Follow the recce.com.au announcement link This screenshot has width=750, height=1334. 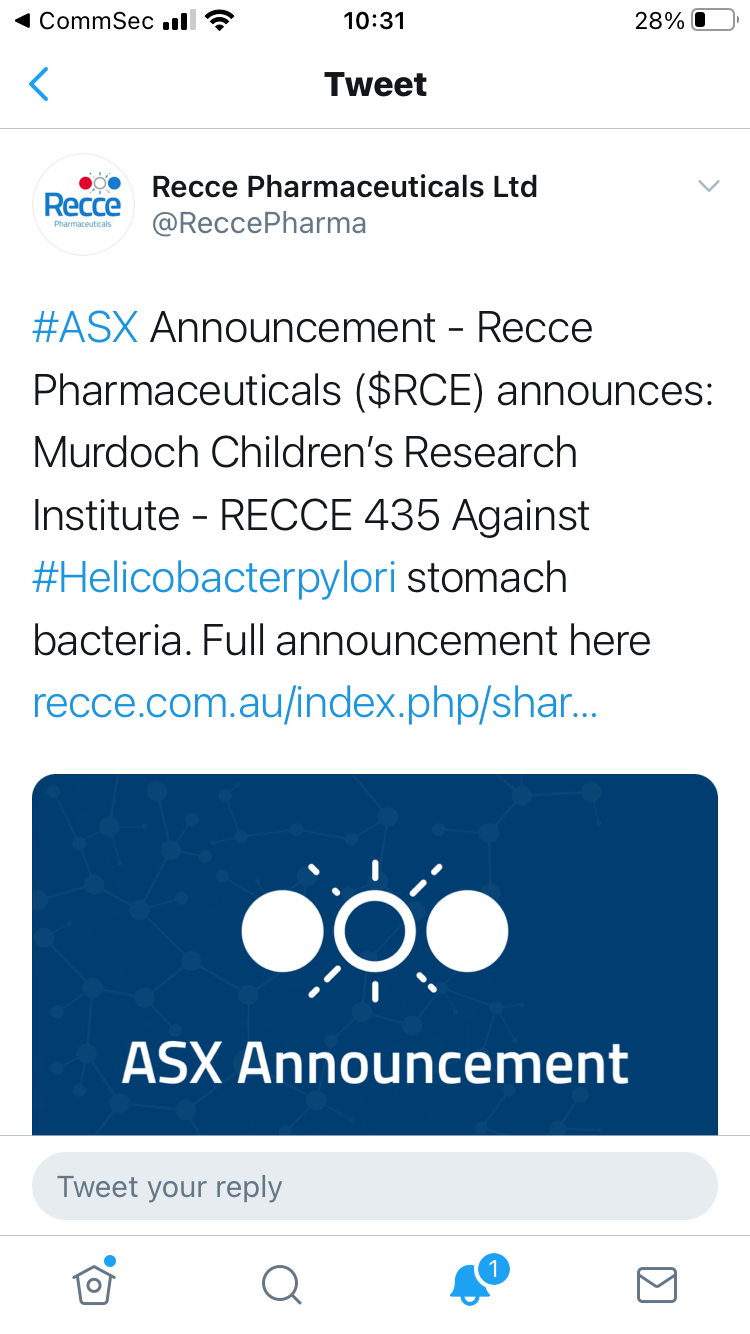click(315, 704)
